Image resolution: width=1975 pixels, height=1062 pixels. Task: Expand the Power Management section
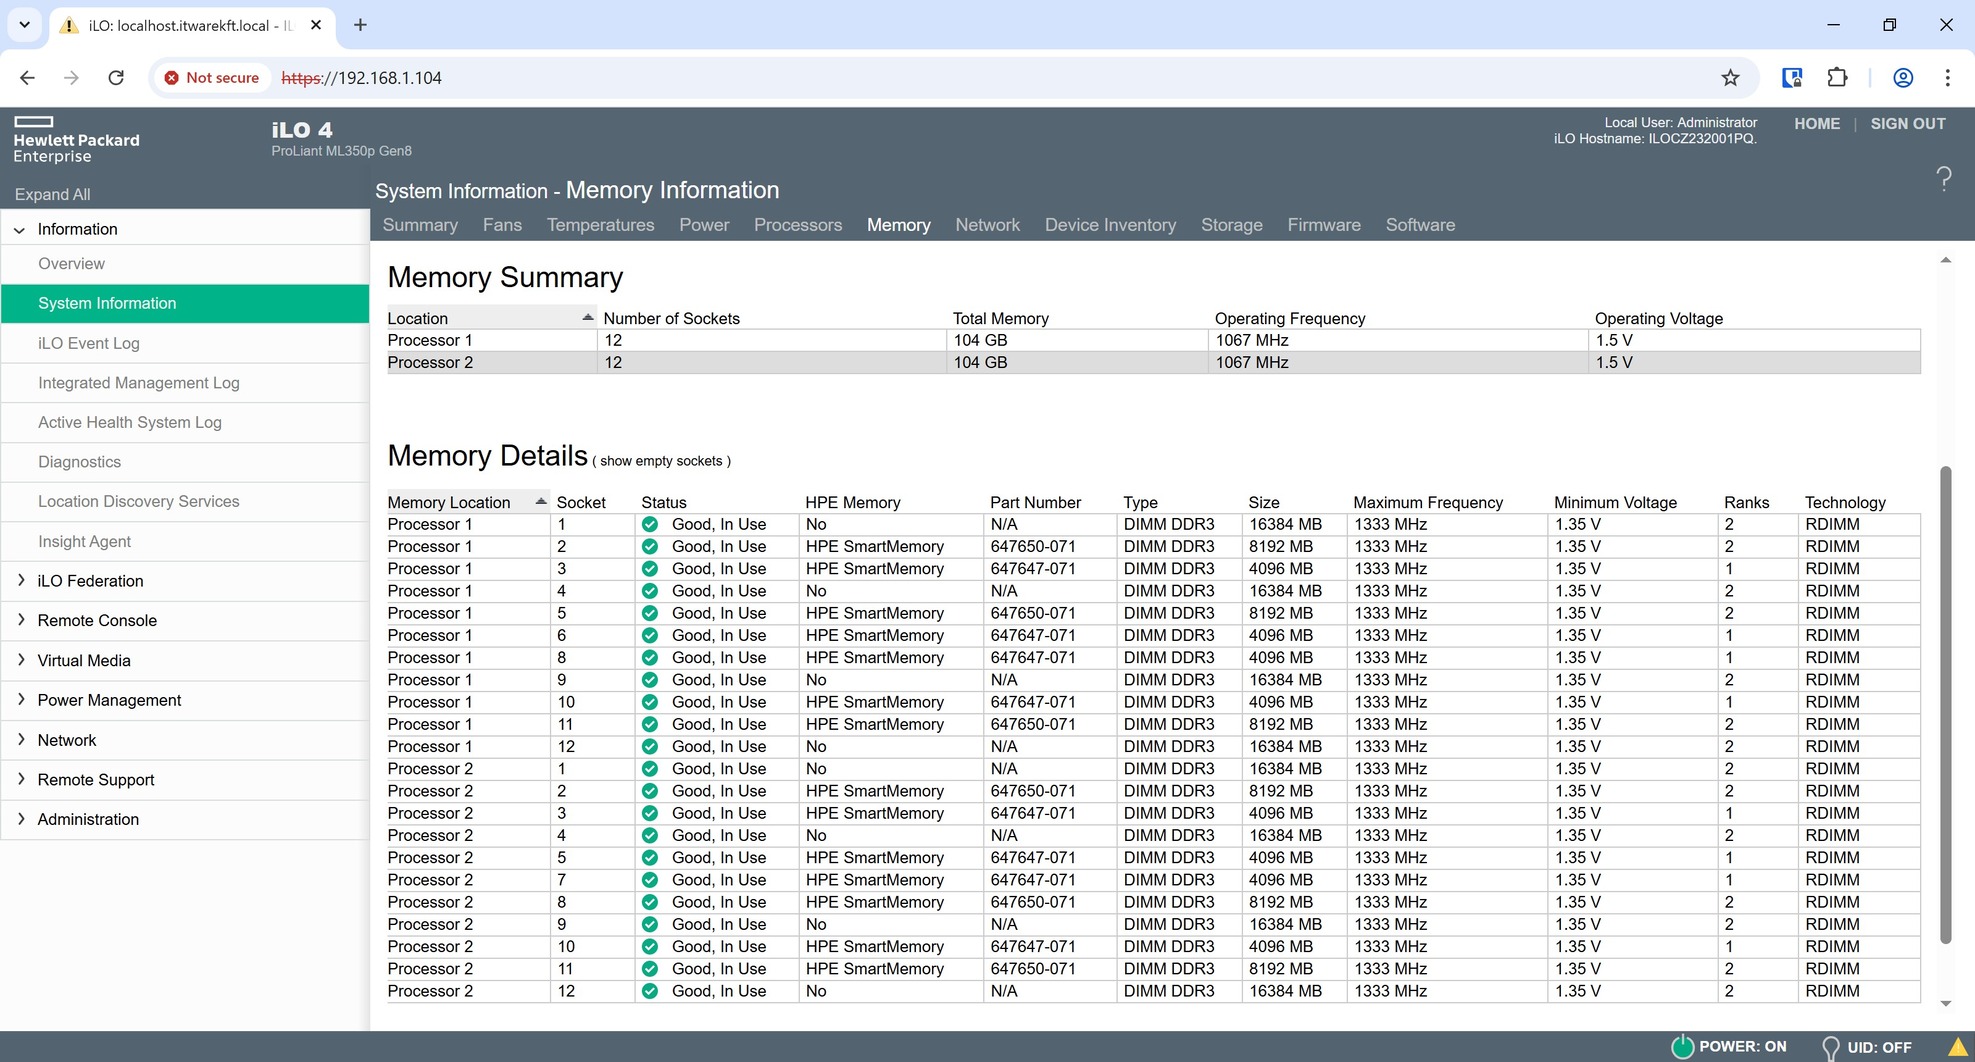(x=21, y=701)
